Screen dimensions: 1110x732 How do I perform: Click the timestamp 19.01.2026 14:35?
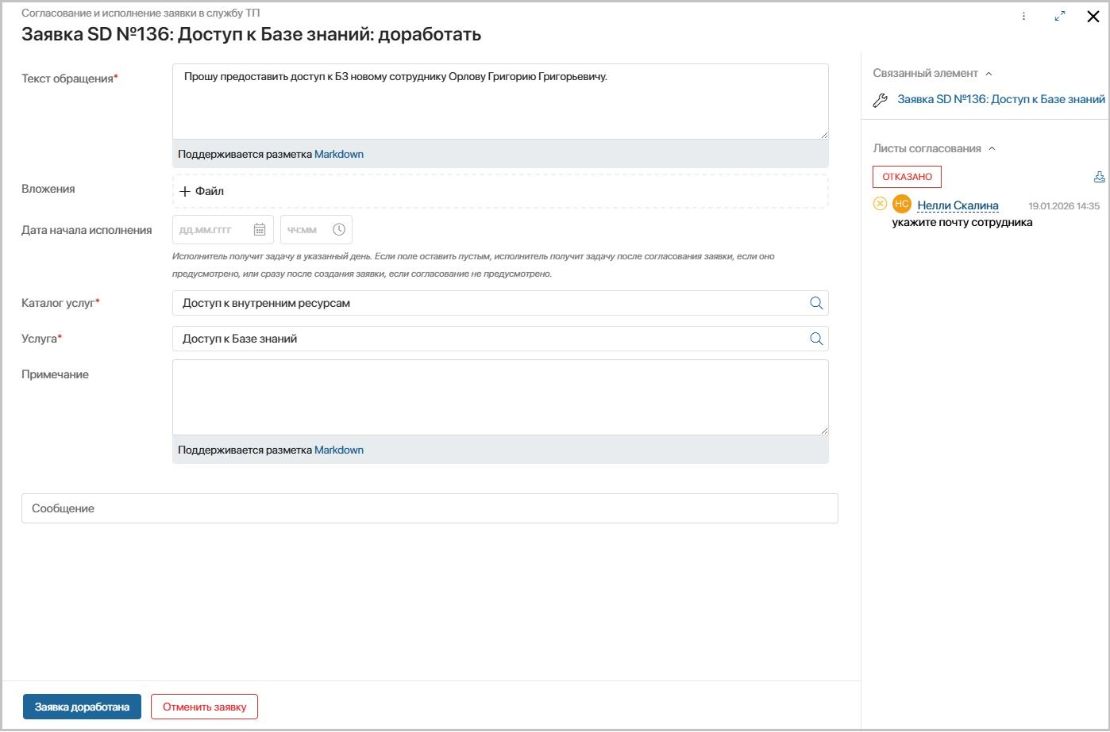(1064, 205)
